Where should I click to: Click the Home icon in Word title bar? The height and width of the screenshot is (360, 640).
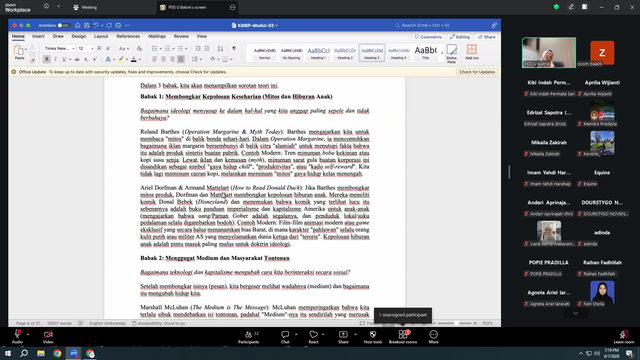[x=78, y=25]
